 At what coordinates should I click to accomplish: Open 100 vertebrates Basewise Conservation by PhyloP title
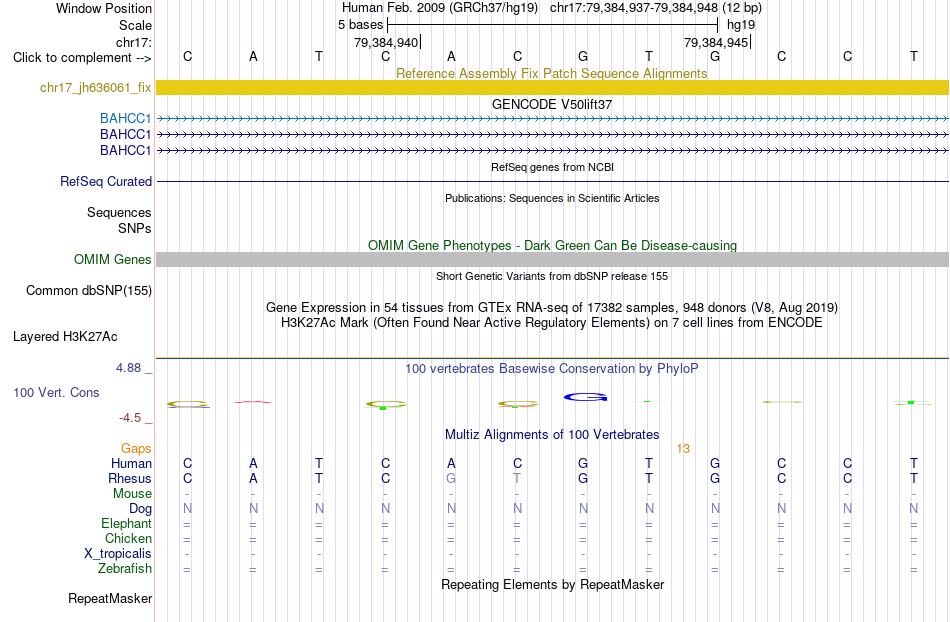[x=551, y=368]
